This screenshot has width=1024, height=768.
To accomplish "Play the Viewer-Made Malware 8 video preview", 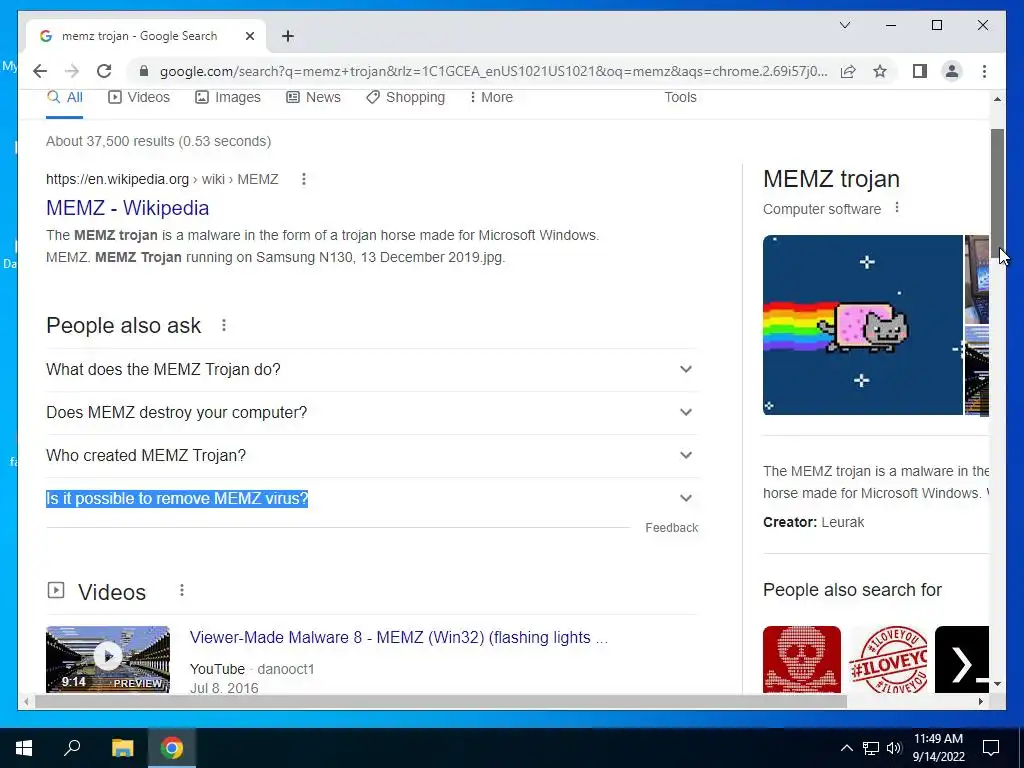I will [x=108, y=659].
